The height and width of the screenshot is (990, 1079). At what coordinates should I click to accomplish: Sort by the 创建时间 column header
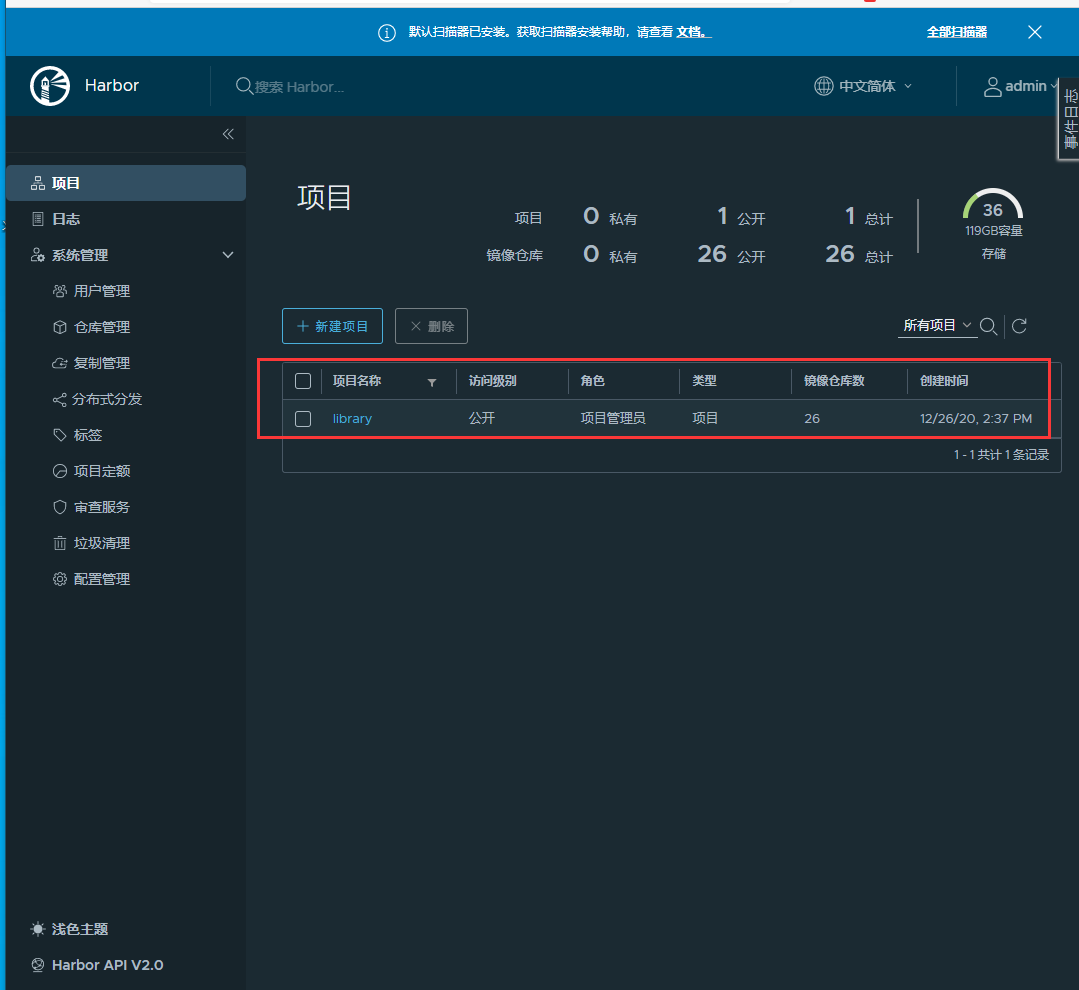coord(944,380)
